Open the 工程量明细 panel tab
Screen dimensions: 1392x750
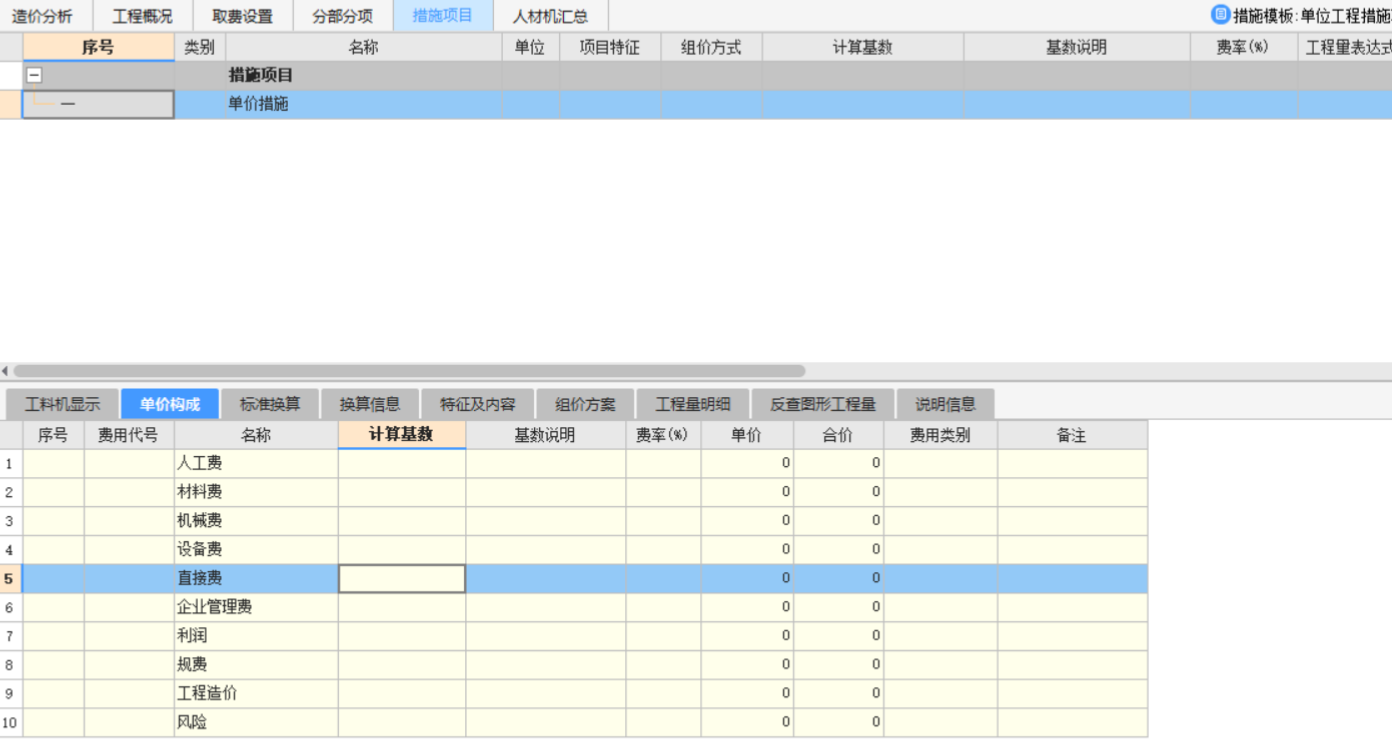(x=693, y=404)
